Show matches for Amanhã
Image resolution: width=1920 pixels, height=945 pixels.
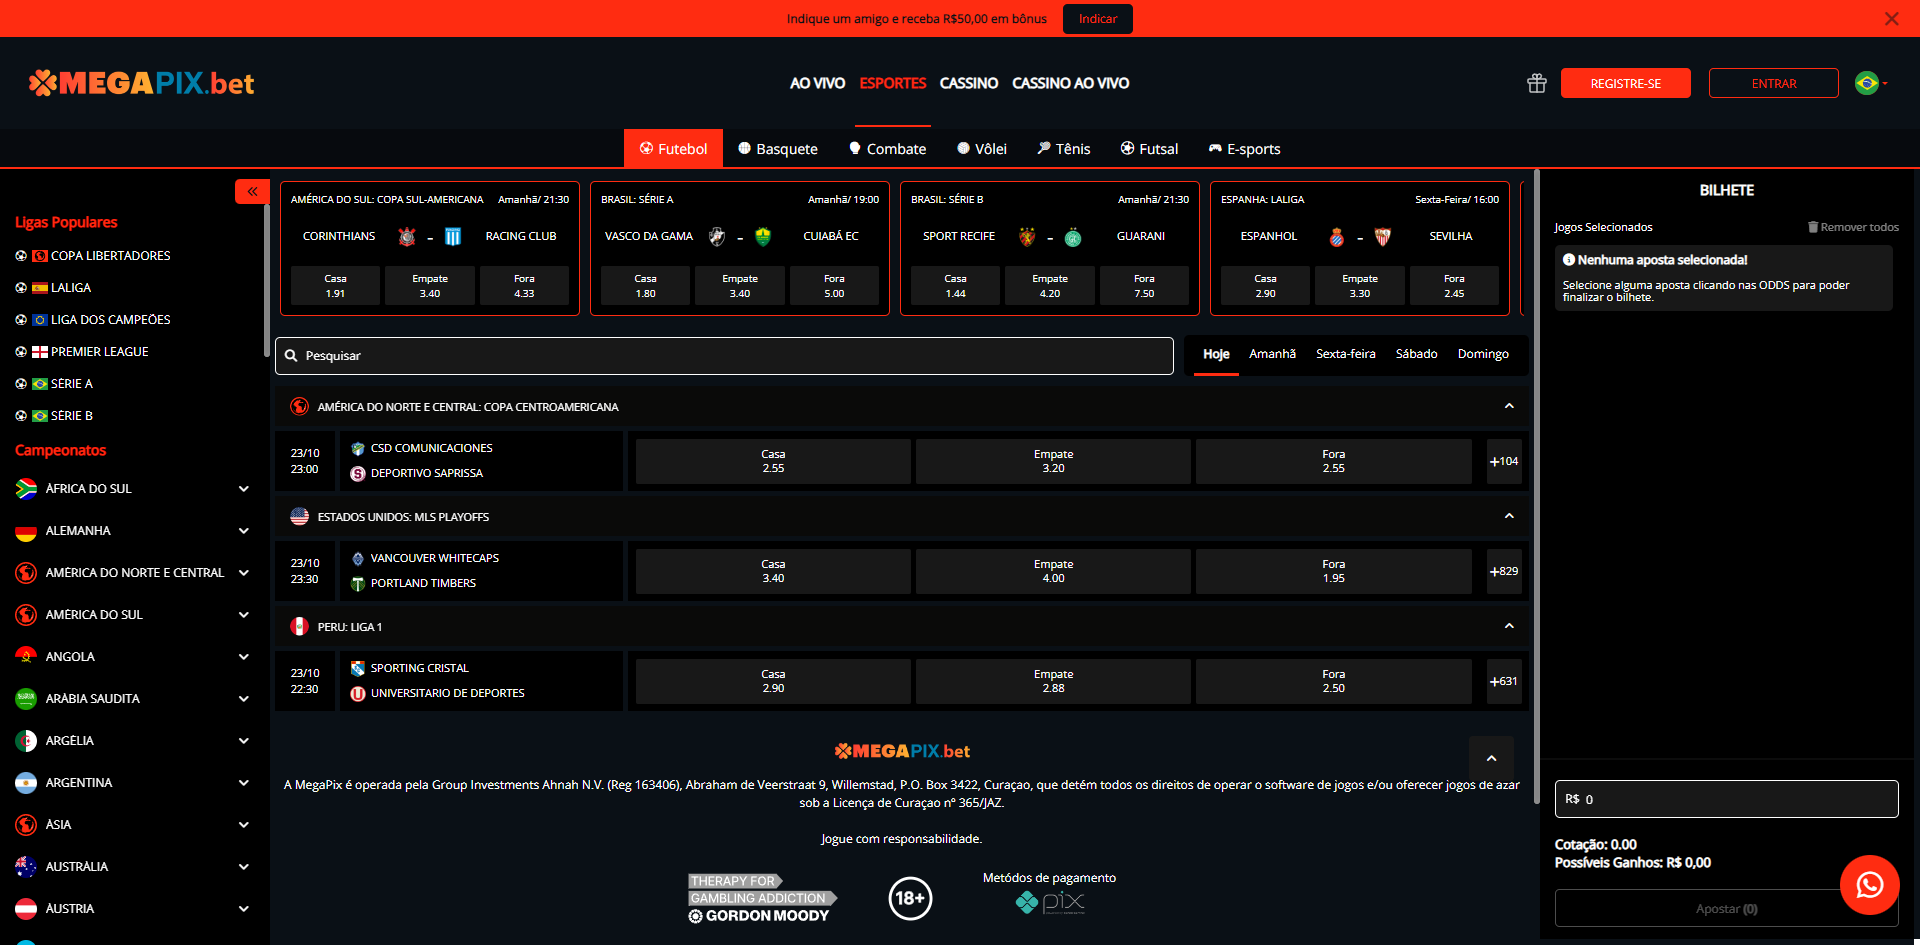[1272, 354]
